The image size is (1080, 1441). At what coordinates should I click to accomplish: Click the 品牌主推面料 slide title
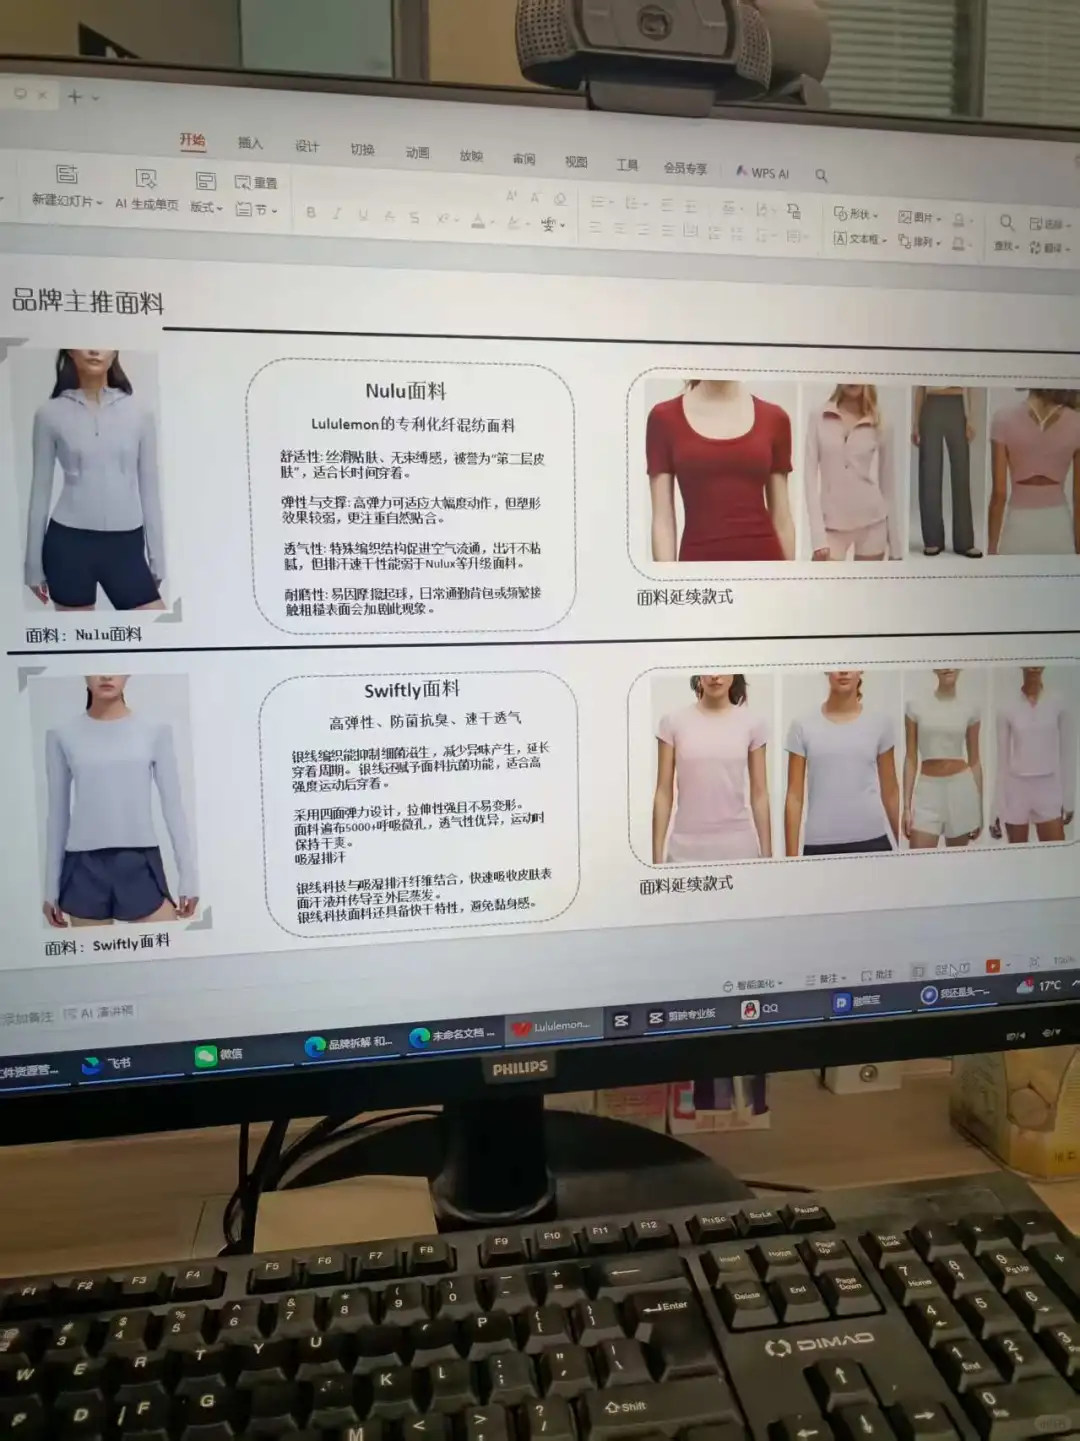click(88, 300)
